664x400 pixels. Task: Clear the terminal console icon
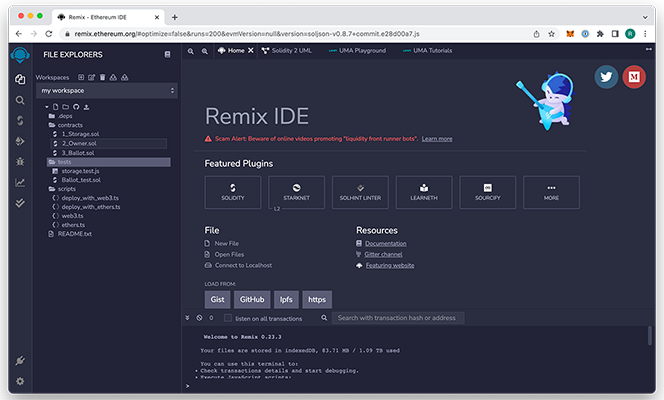coord(199,318)
